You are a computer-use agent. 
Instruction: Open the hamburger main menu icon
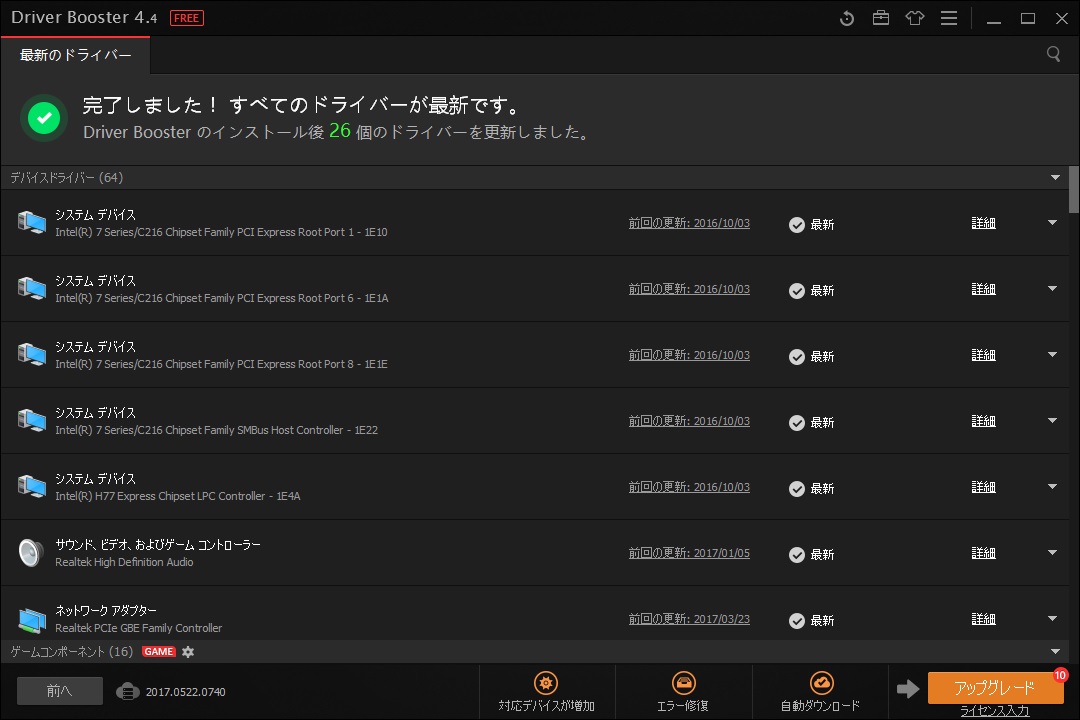pyautogui.click(x=949, y=17)
